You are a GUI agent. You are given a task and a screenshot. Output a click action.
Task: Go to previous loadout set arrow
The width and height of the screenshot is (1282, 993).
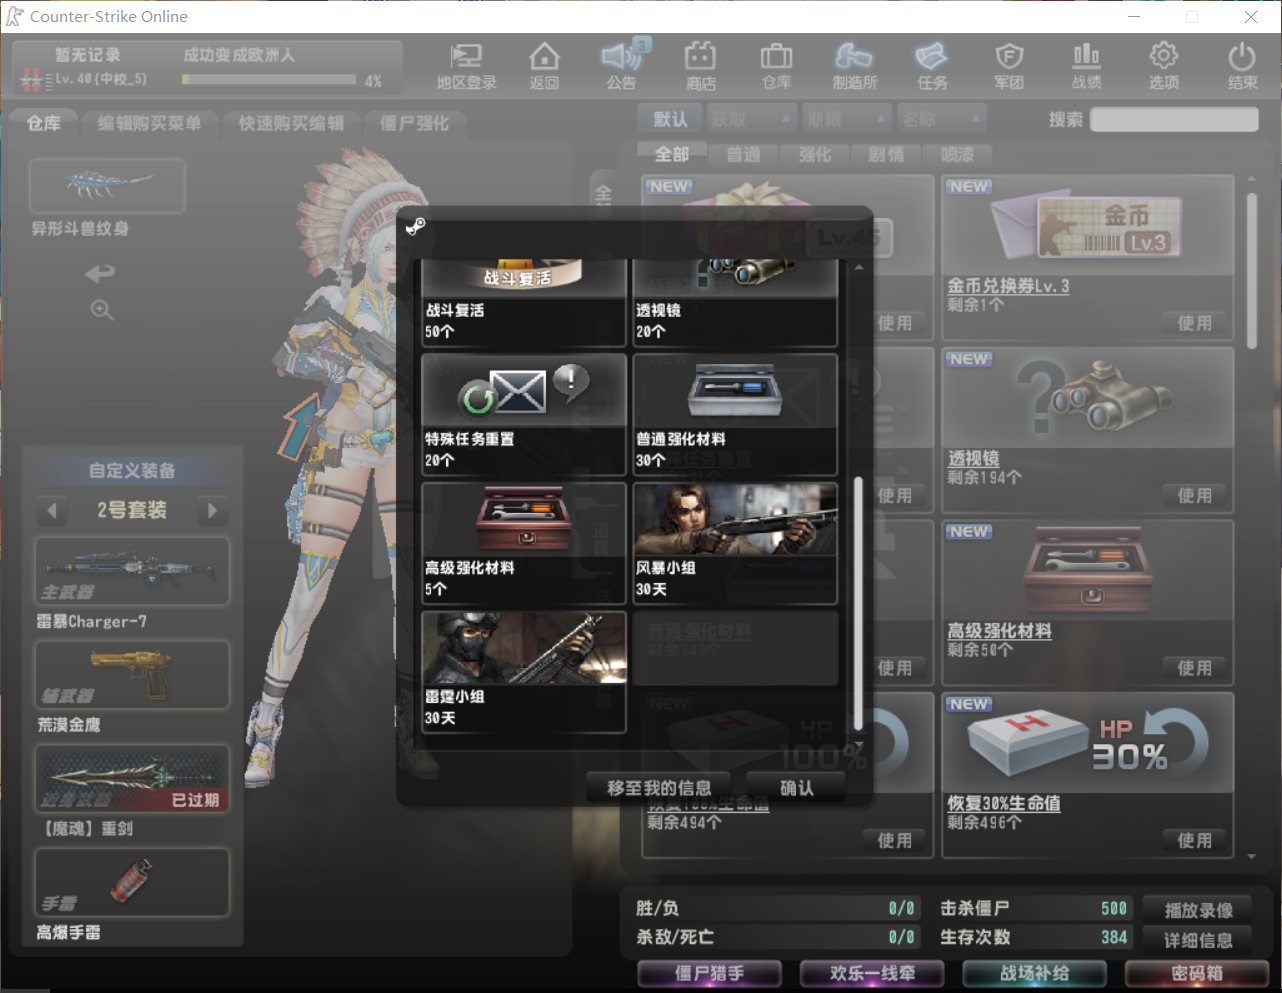coord(52,511)
